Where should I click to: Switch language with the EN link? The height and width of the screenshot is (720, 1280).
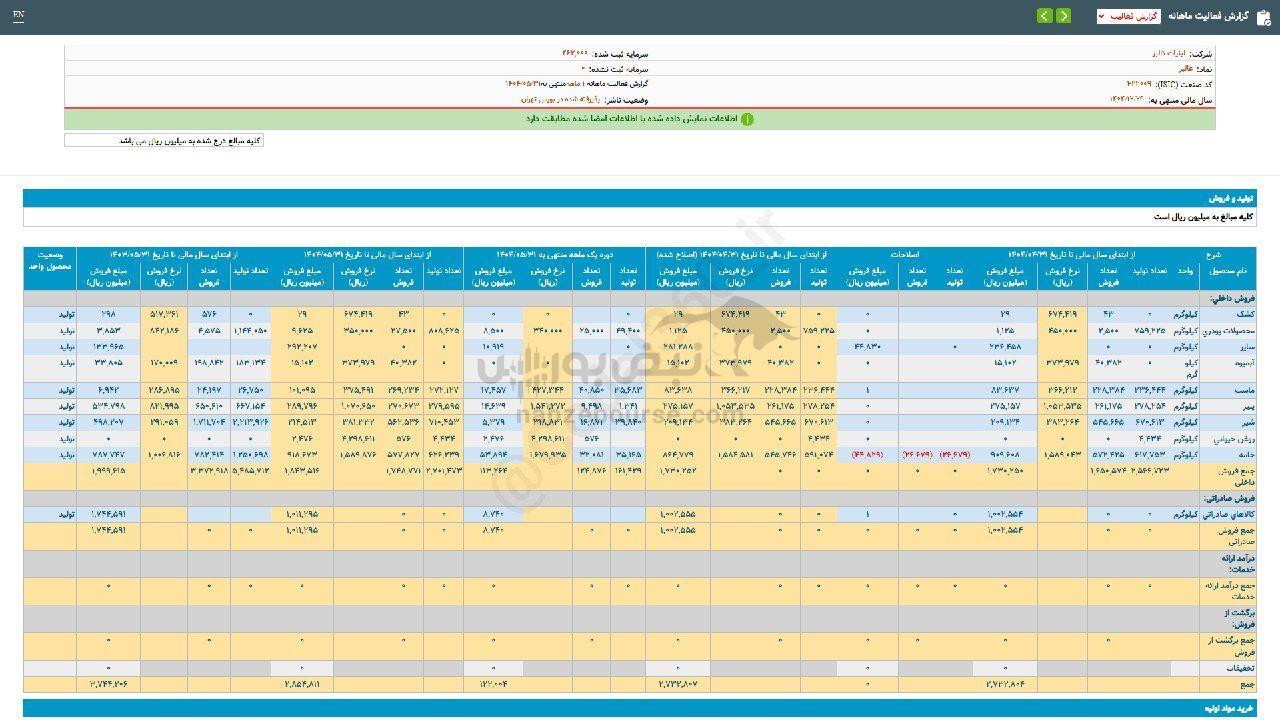click(19, 16)
